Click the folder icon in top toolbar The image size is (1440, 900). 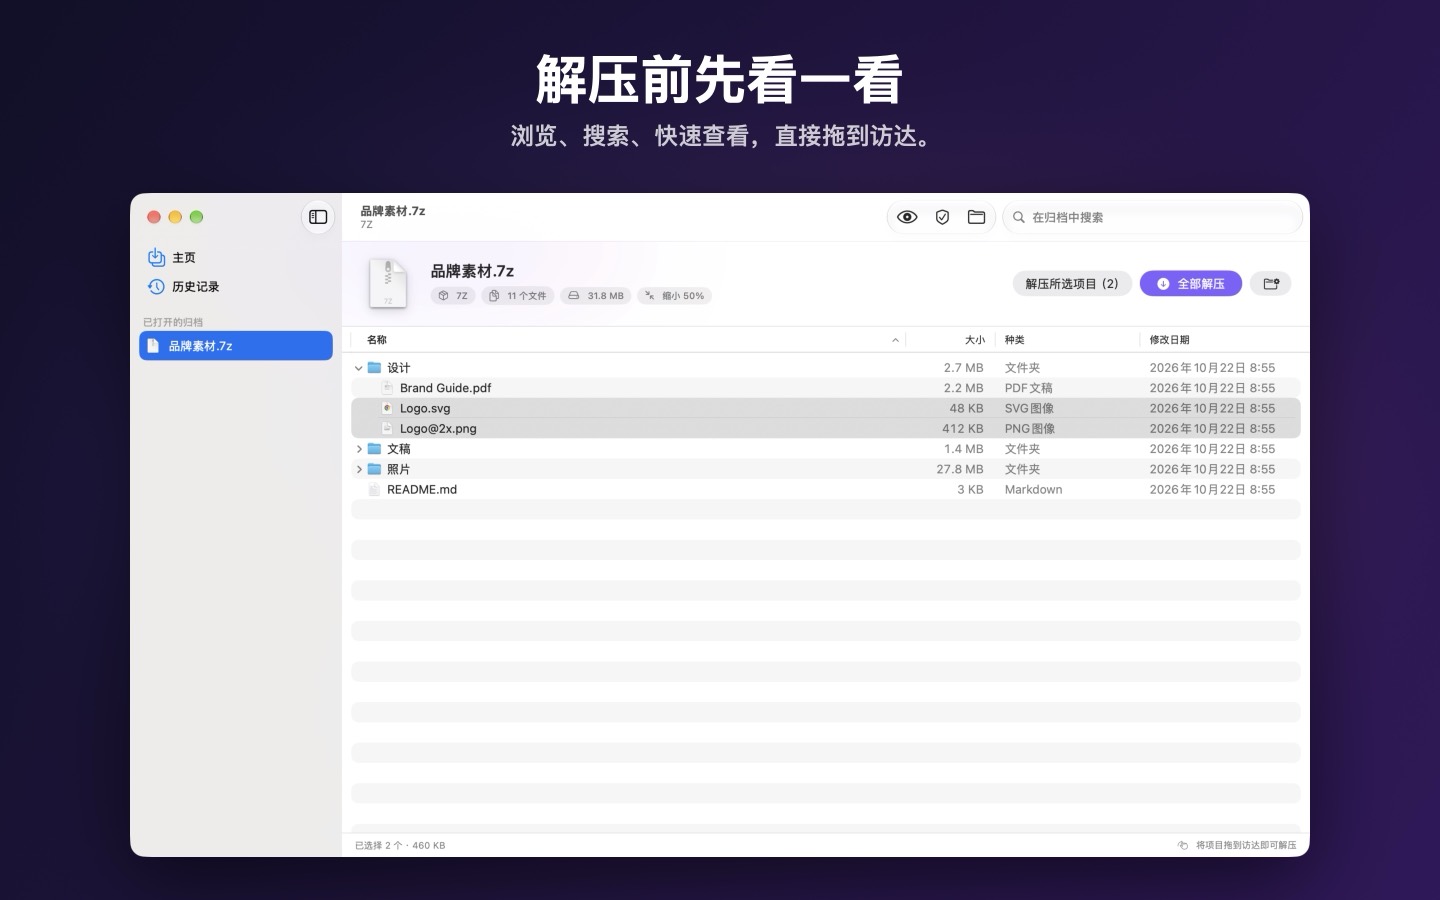coord(977,217)
